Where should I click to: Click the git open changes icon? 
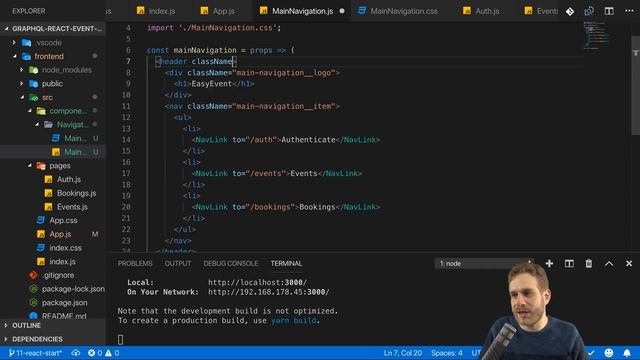[570, 11]
